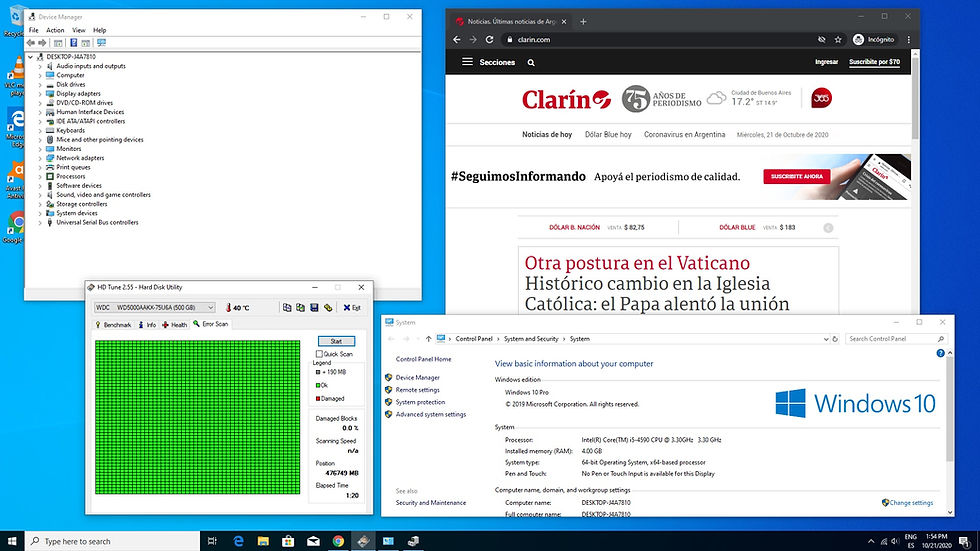980x551 pixels.
Task: Click the up arrow in System window navigation
Action: (428, 339)
